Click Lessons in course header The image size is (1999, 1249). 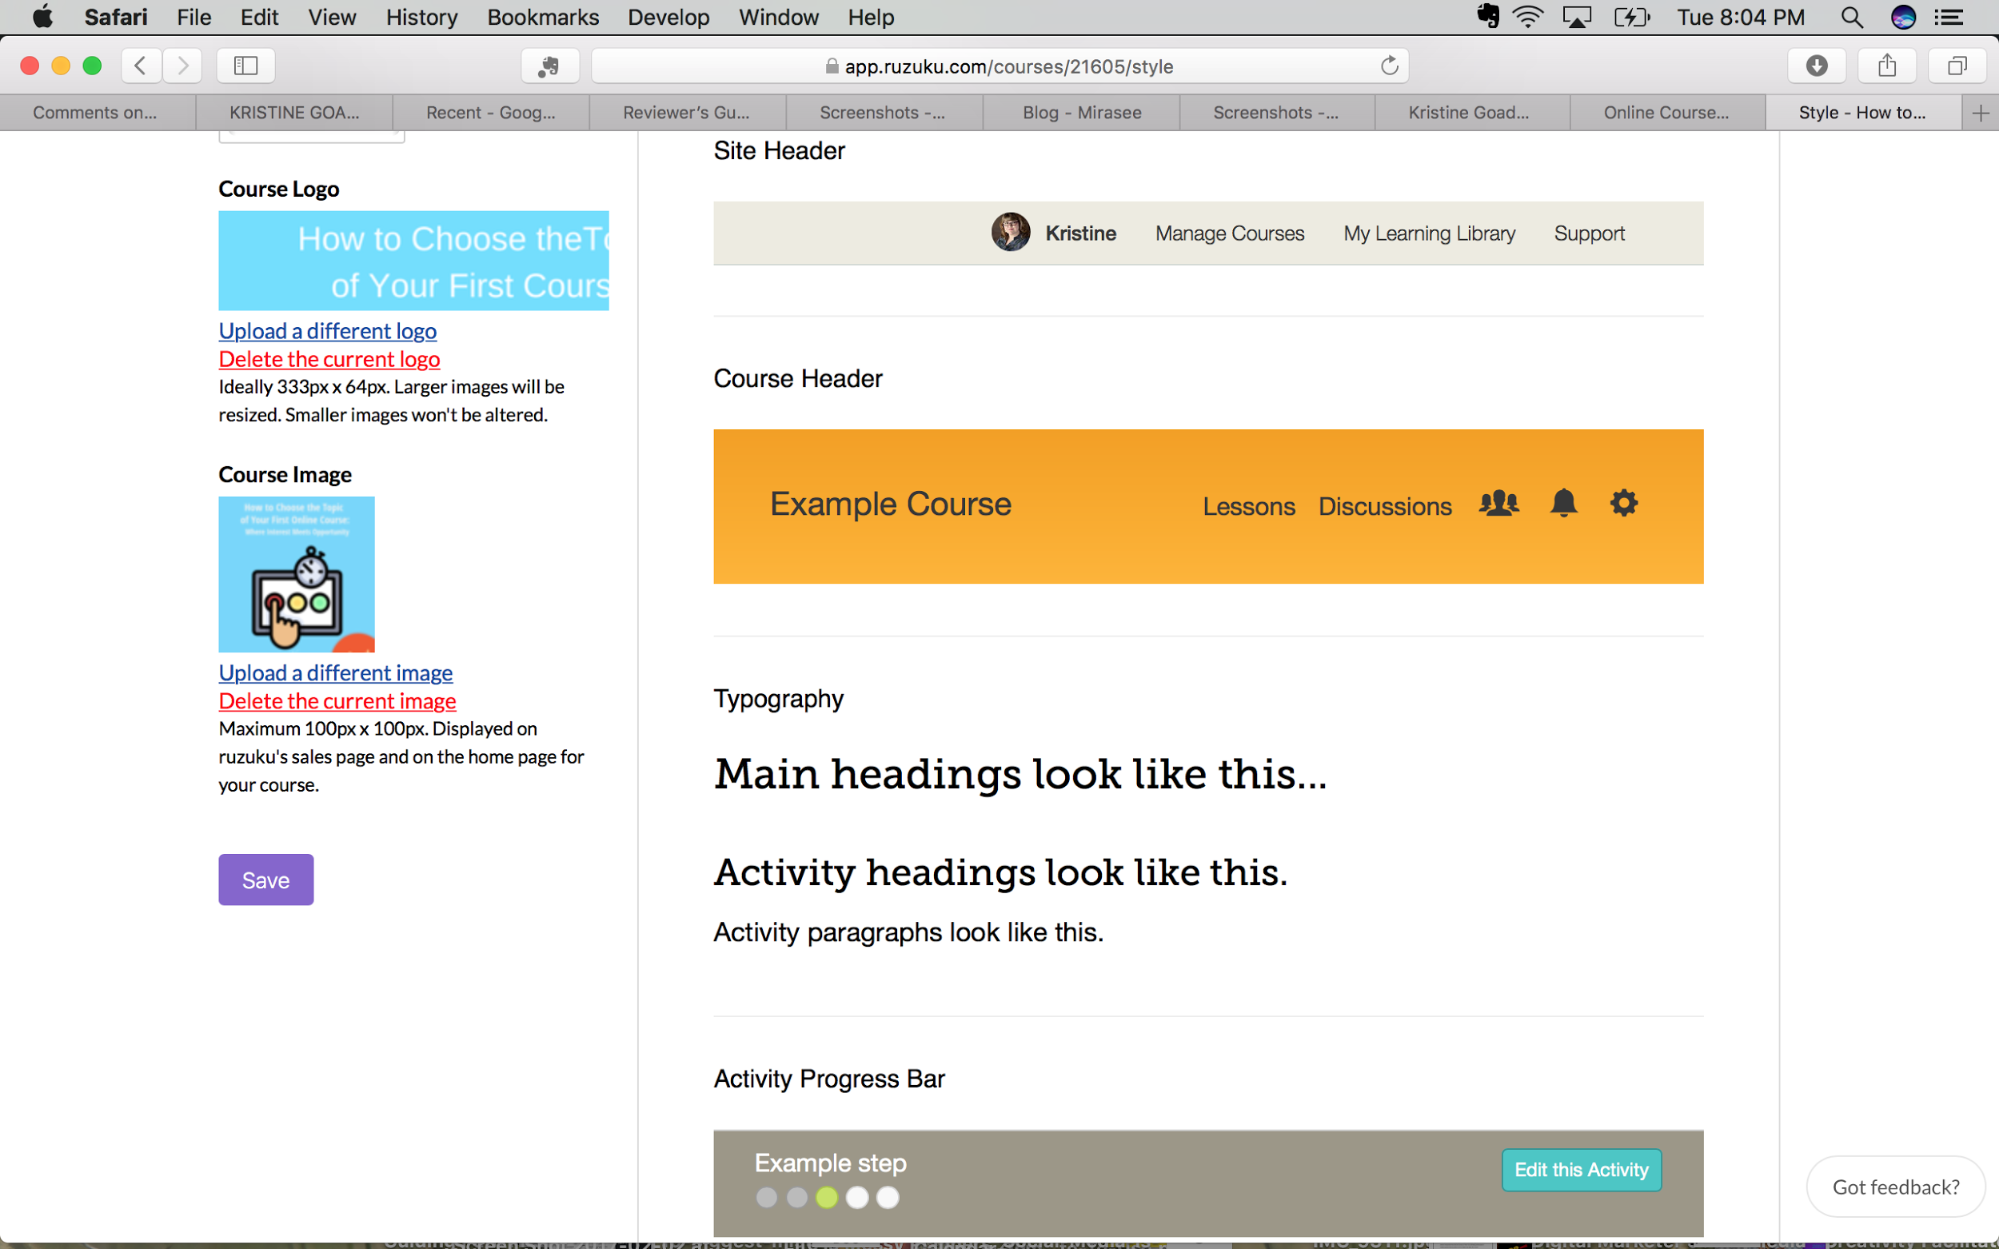coord(1248,507)
